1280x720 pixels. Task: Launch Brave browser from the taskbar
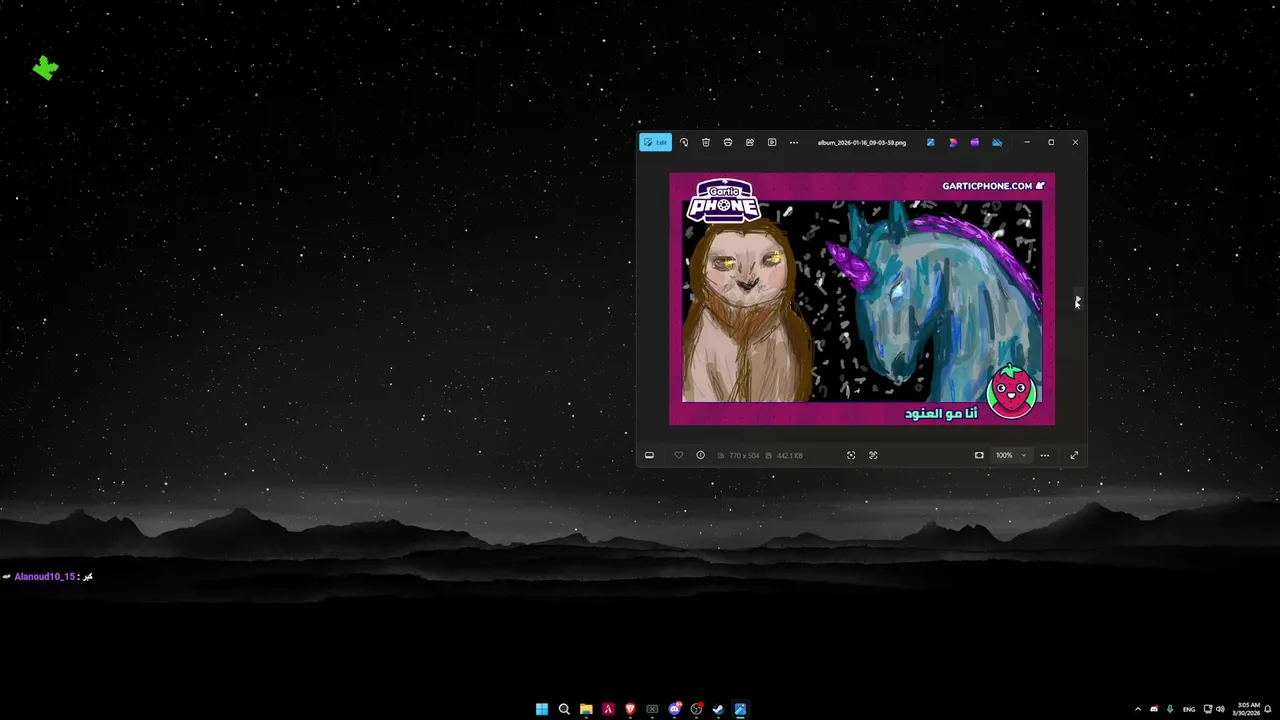[x=630, y=709]
